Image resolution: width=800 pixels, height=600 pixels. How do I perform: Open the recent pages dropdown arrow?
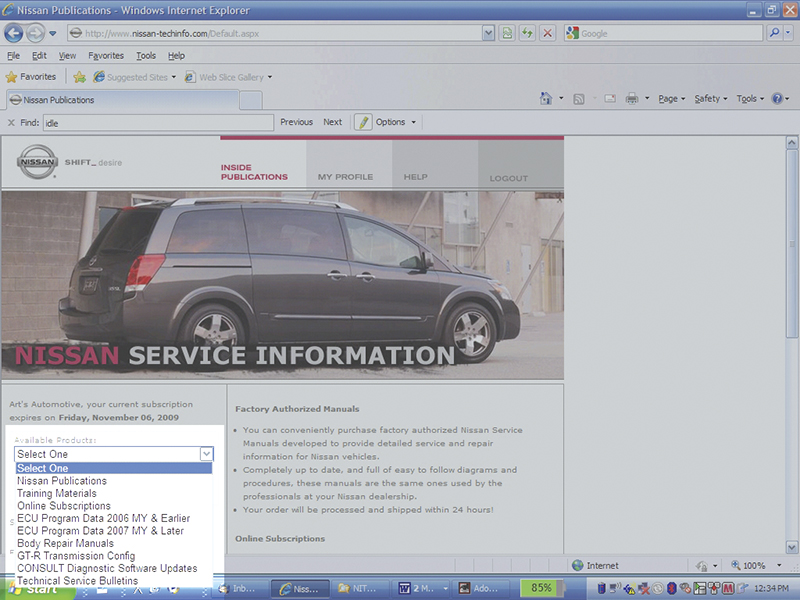[53, 34]
